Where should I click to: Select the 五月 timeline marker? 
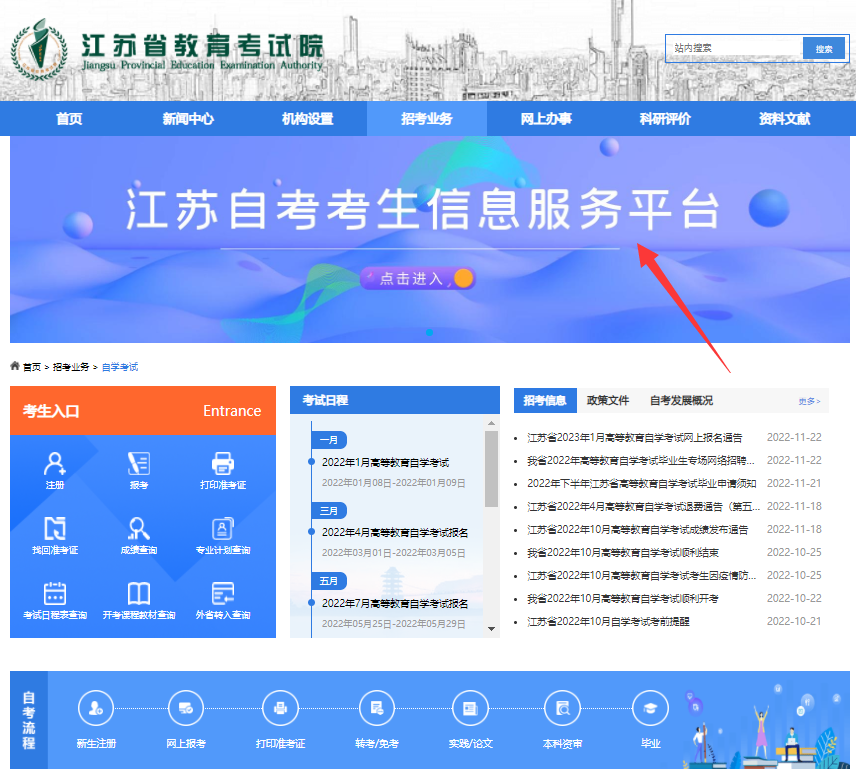(x=329, y=581)
